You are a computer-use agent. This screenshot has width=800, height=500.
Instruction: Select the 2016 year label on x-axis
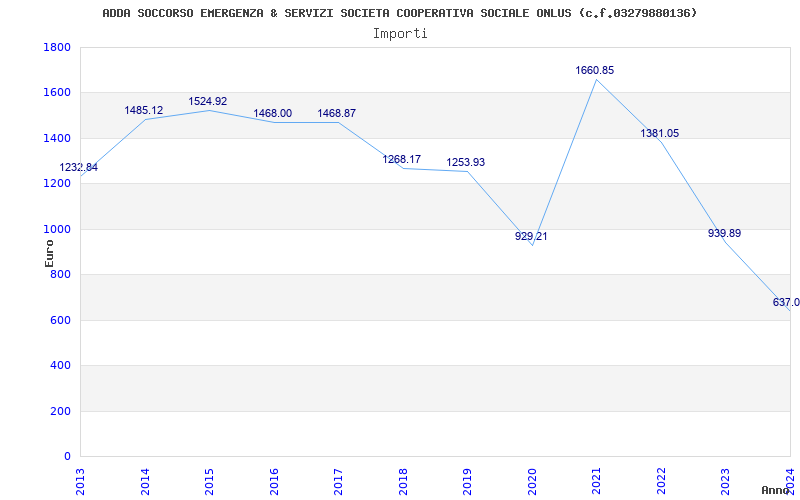click(x=274, y=480)
